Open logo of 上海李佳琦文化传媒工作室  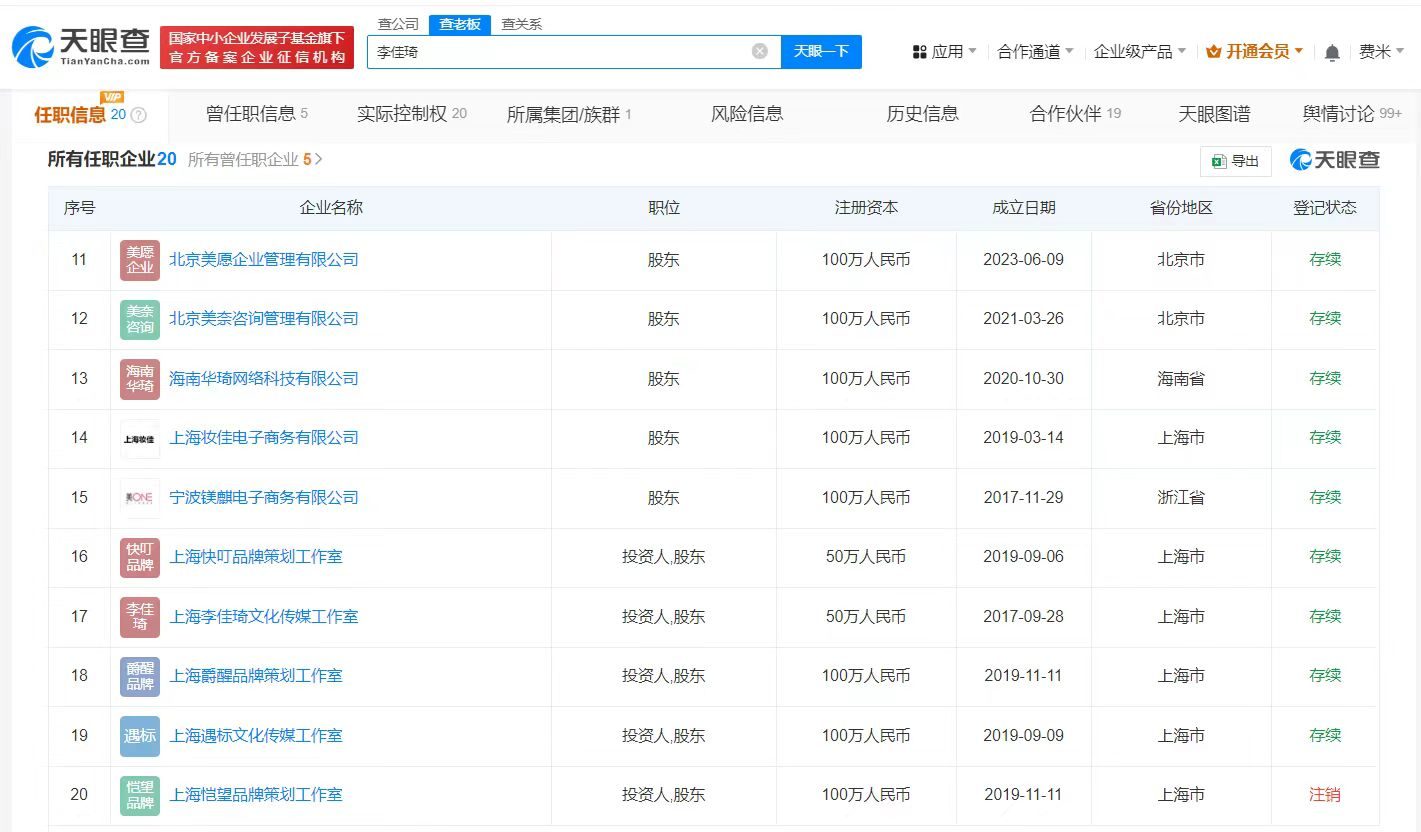coord(140,617)
